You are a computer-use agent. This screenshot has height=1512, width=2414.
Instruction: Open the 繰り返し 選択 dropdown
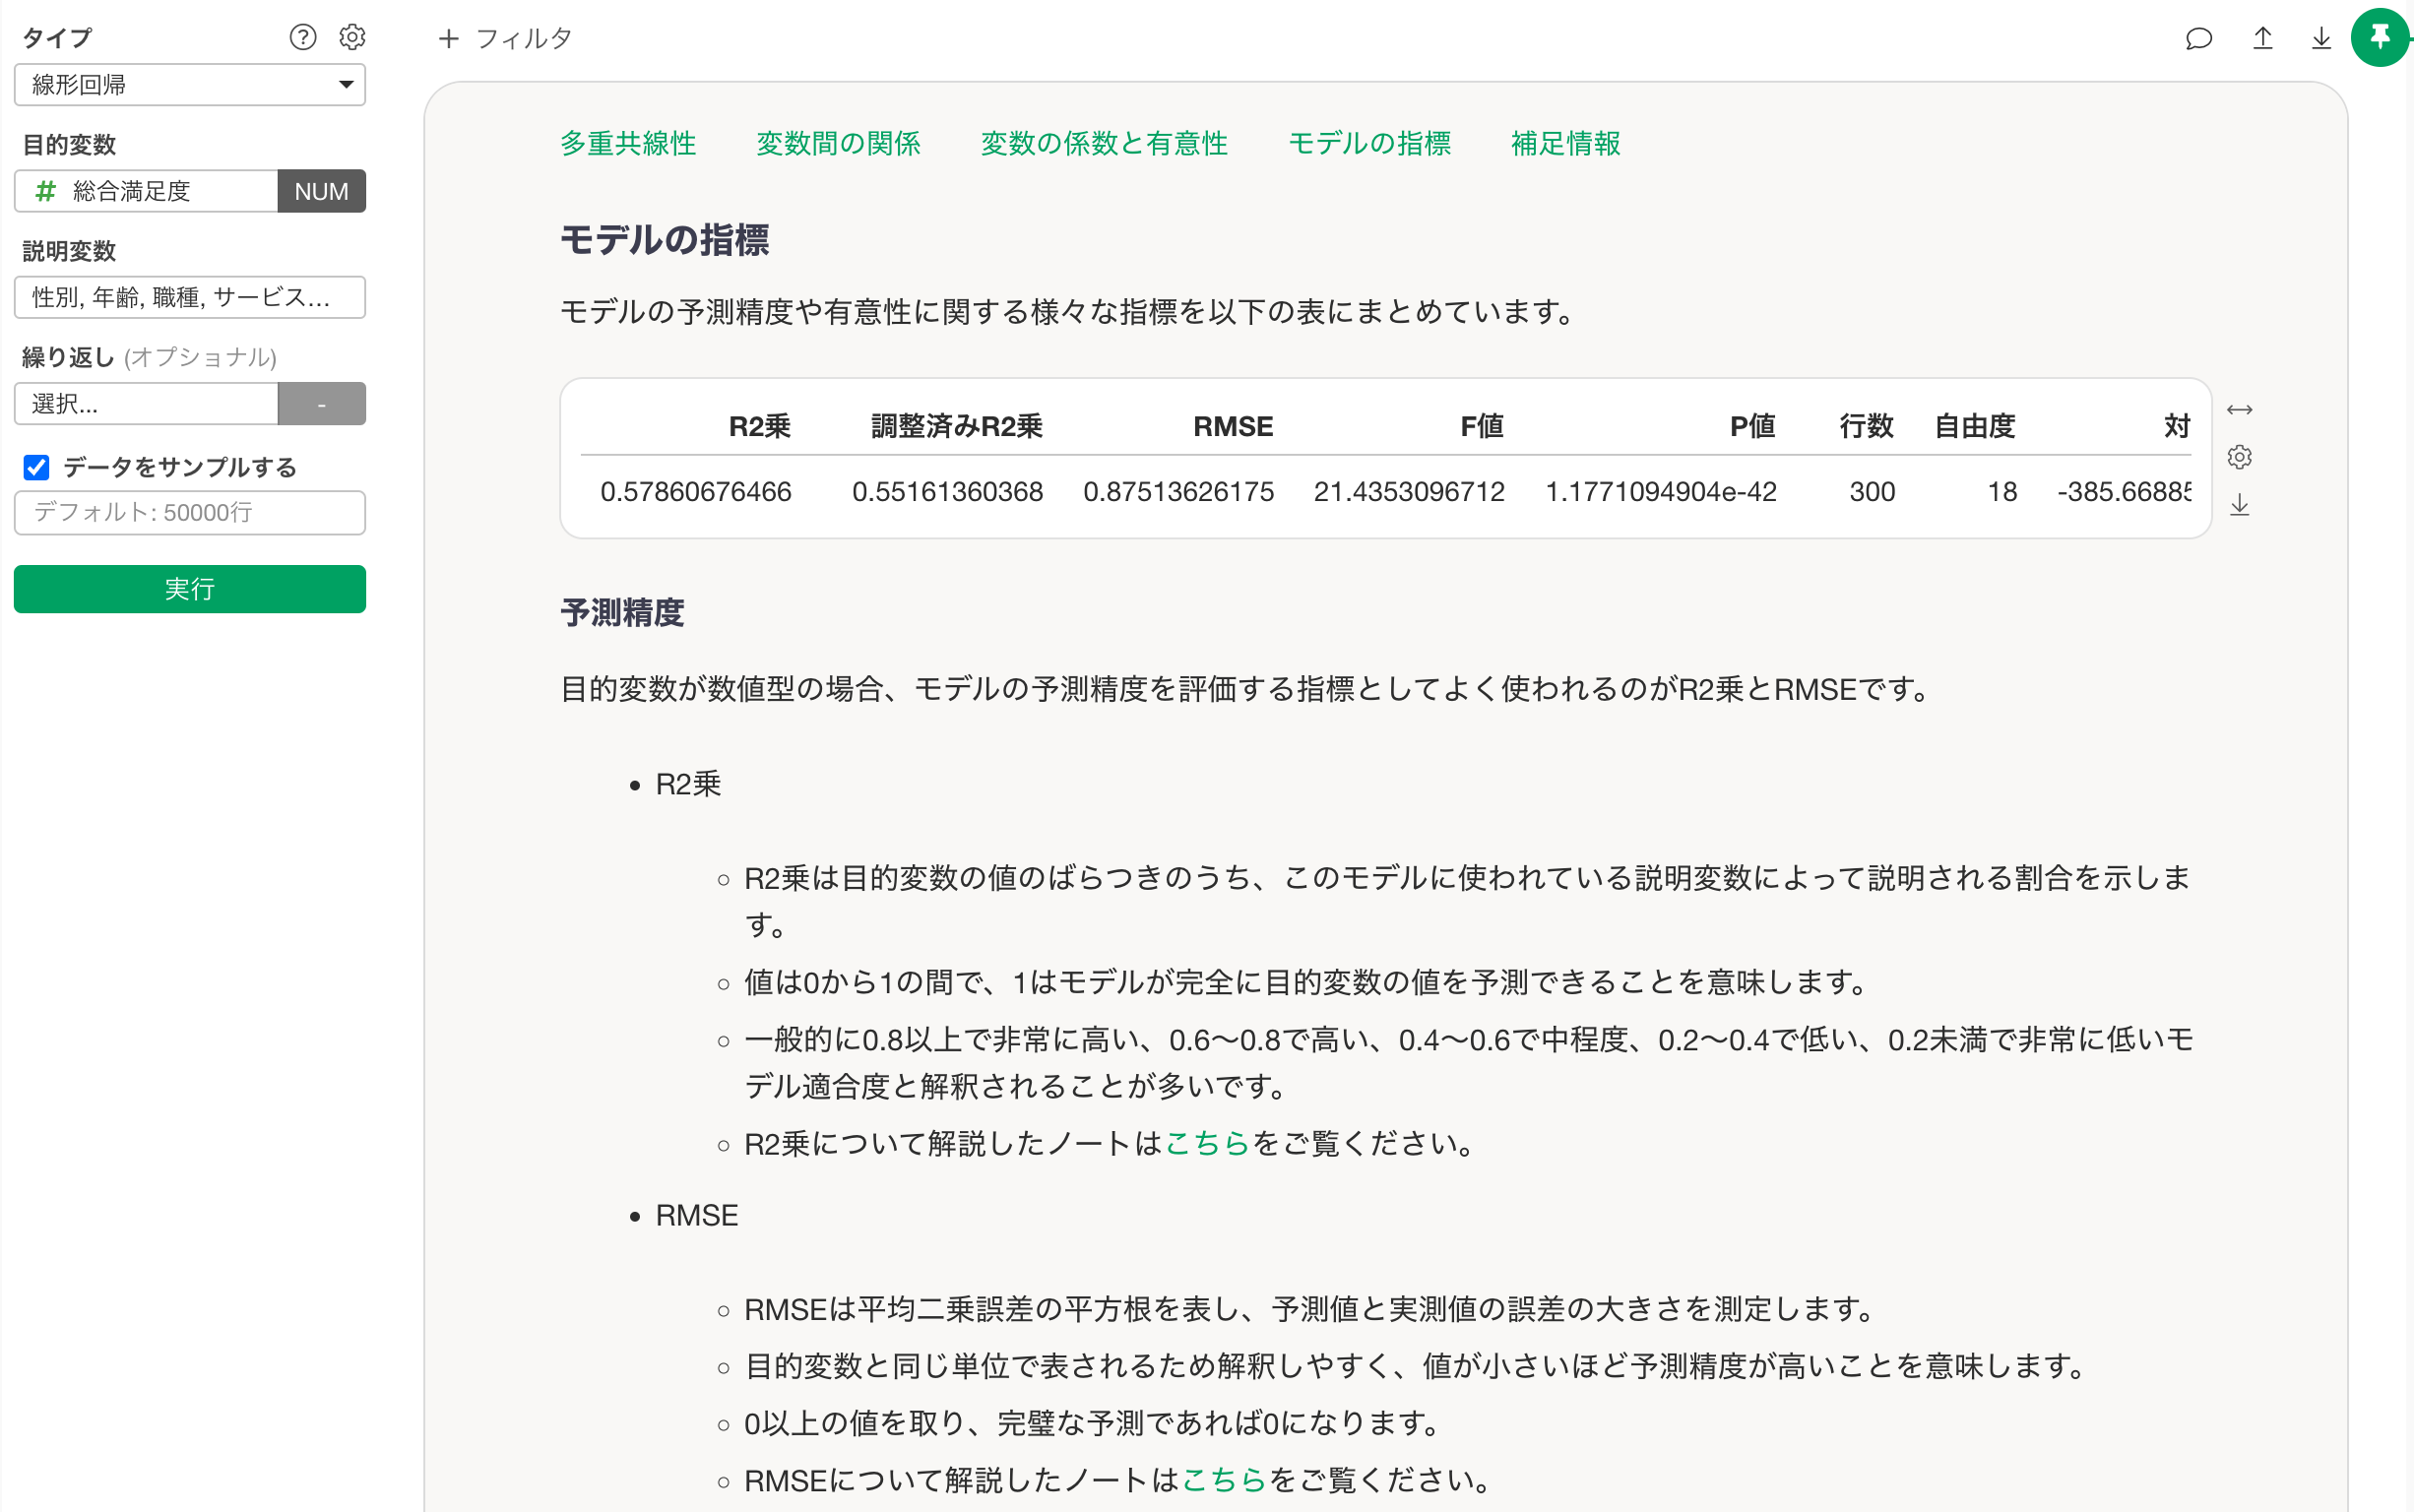pos(146,403)
